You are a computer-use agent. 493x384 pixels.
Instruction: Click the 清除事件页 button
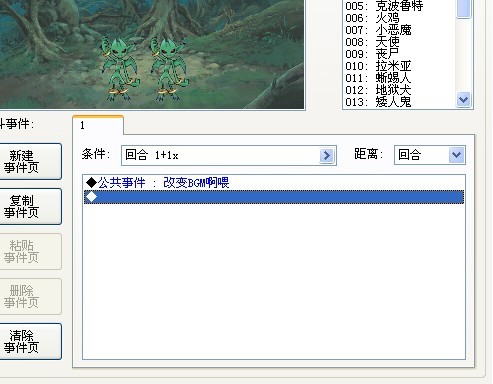pos(30,341)
